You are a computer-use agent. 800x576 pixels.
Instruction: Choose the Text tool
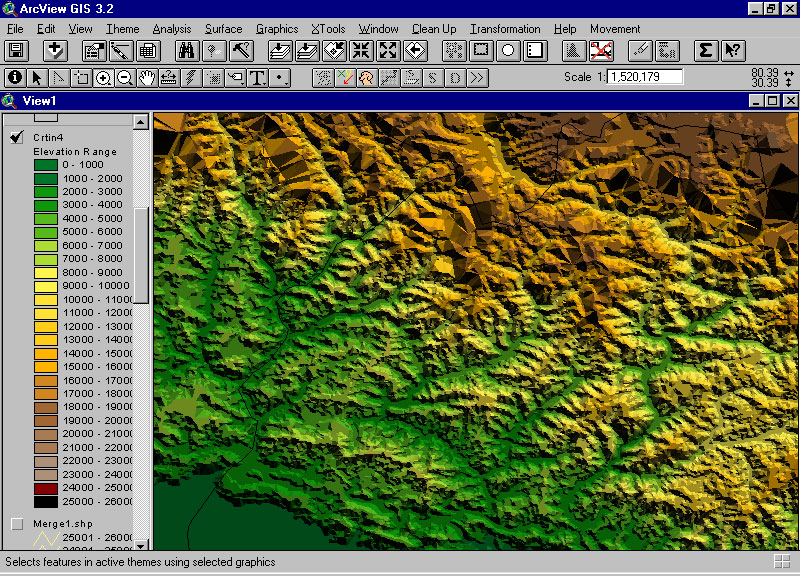(257, 77)
